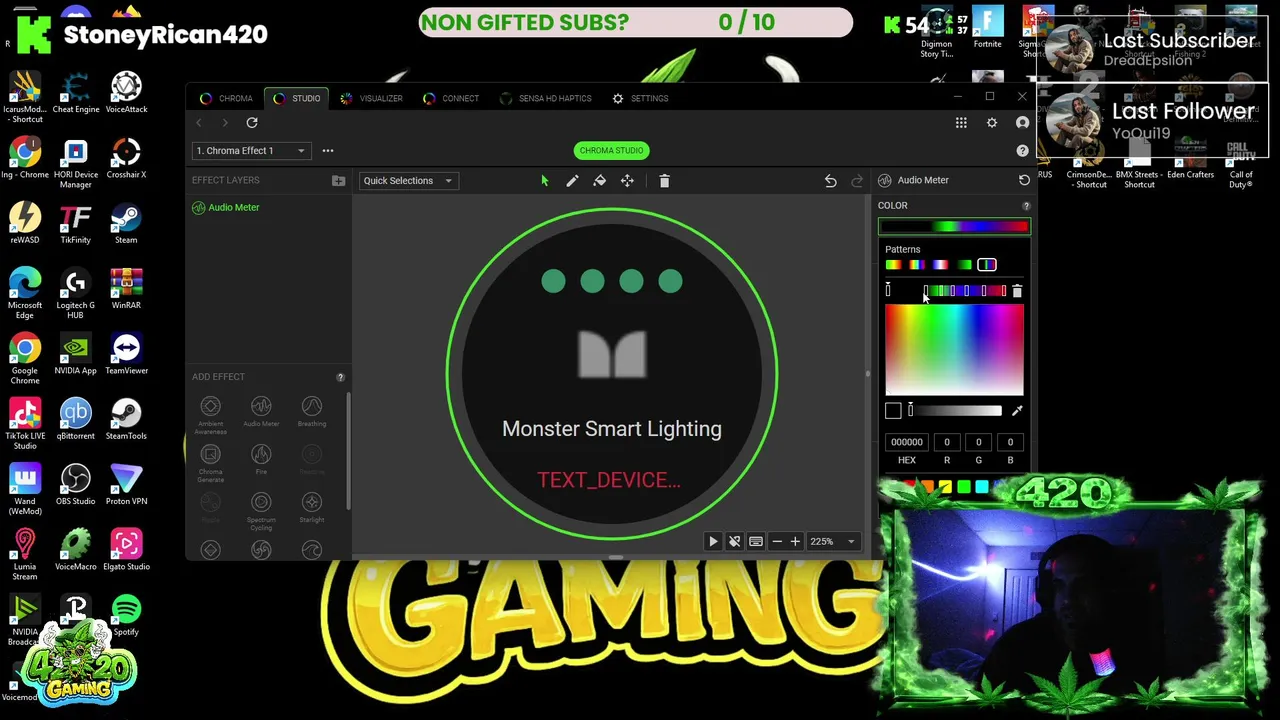The width and height of the screenshot is (1280, 720).
Task: Open help for Chroma Studio
Action: pos(1022,151)
